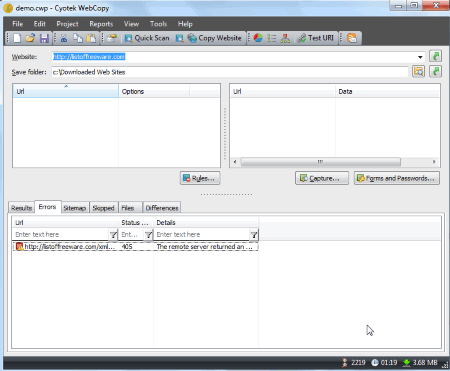This screenshot has height=371, width=450.
Task: Select the listoffreeware.com/xml error row
Action: [136, 247]
